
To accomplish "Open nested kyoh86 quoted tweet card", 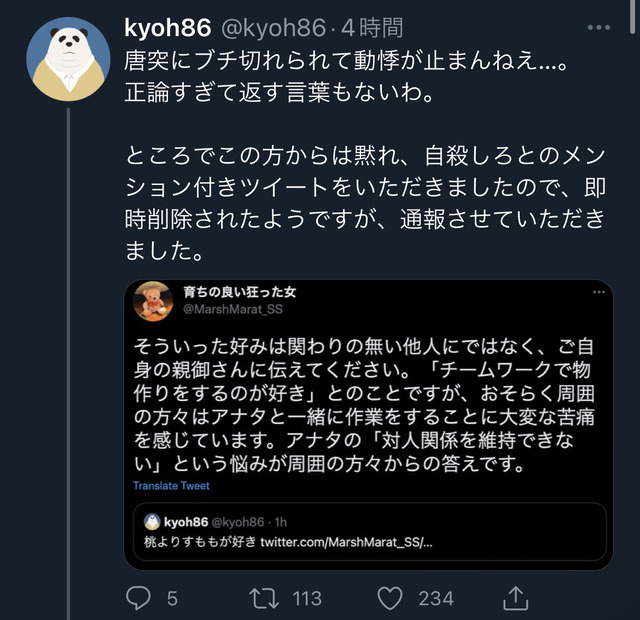I will point(369,532).
